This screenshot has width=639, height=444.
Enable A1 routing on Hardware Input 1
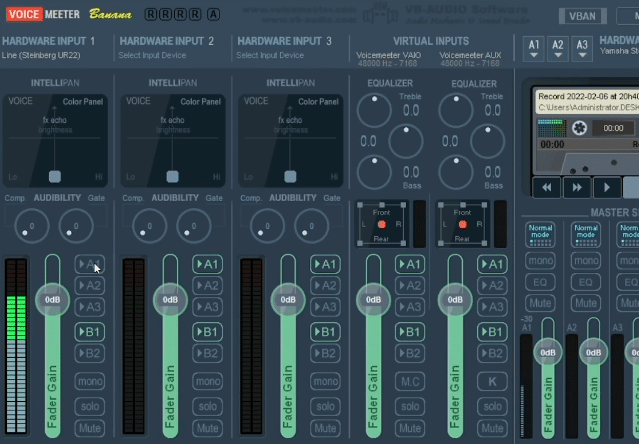pyautogui.click(x=90, y=265)
